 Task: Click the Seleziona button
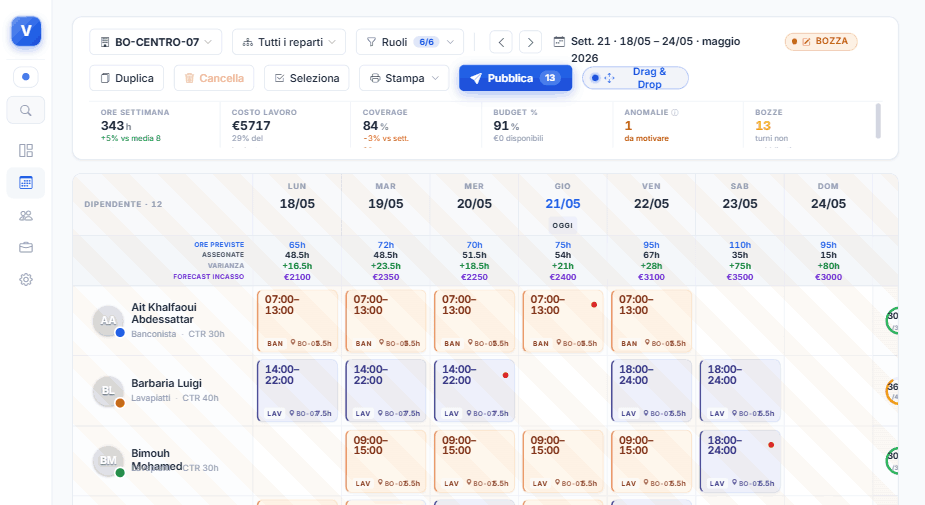coord(307,78)
